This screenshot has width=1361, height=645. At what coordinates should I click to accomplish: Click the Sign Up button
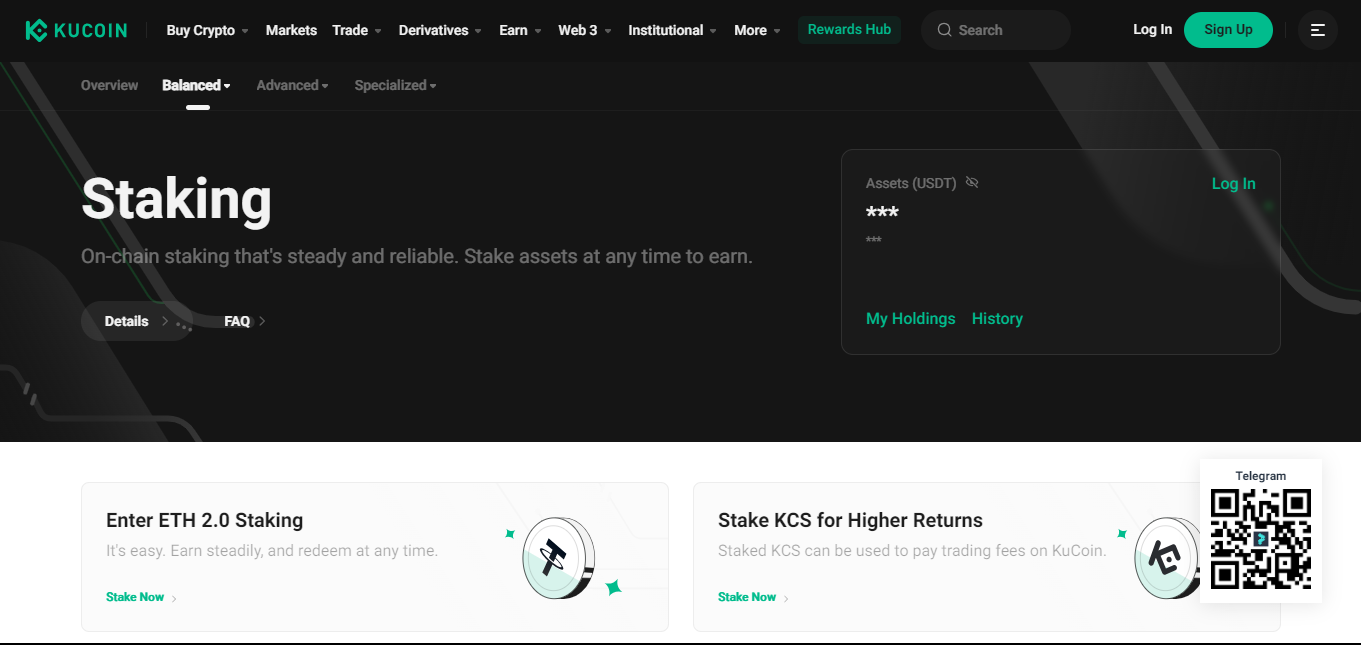coord(1228,30)
